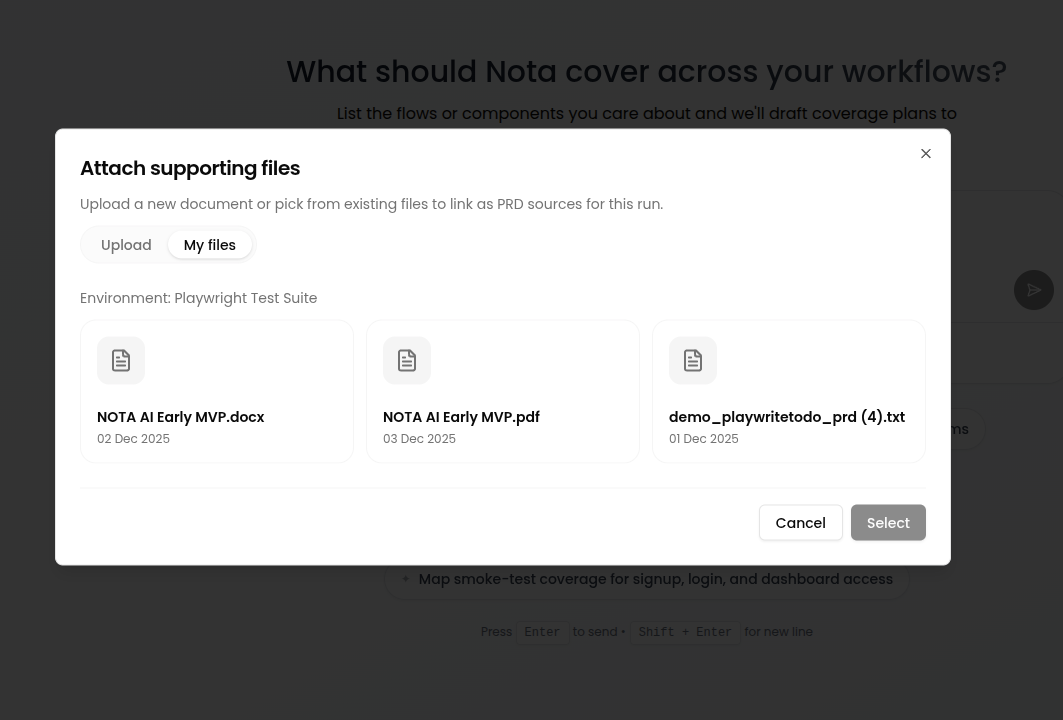Confirm with the Select button

point(888,523)
